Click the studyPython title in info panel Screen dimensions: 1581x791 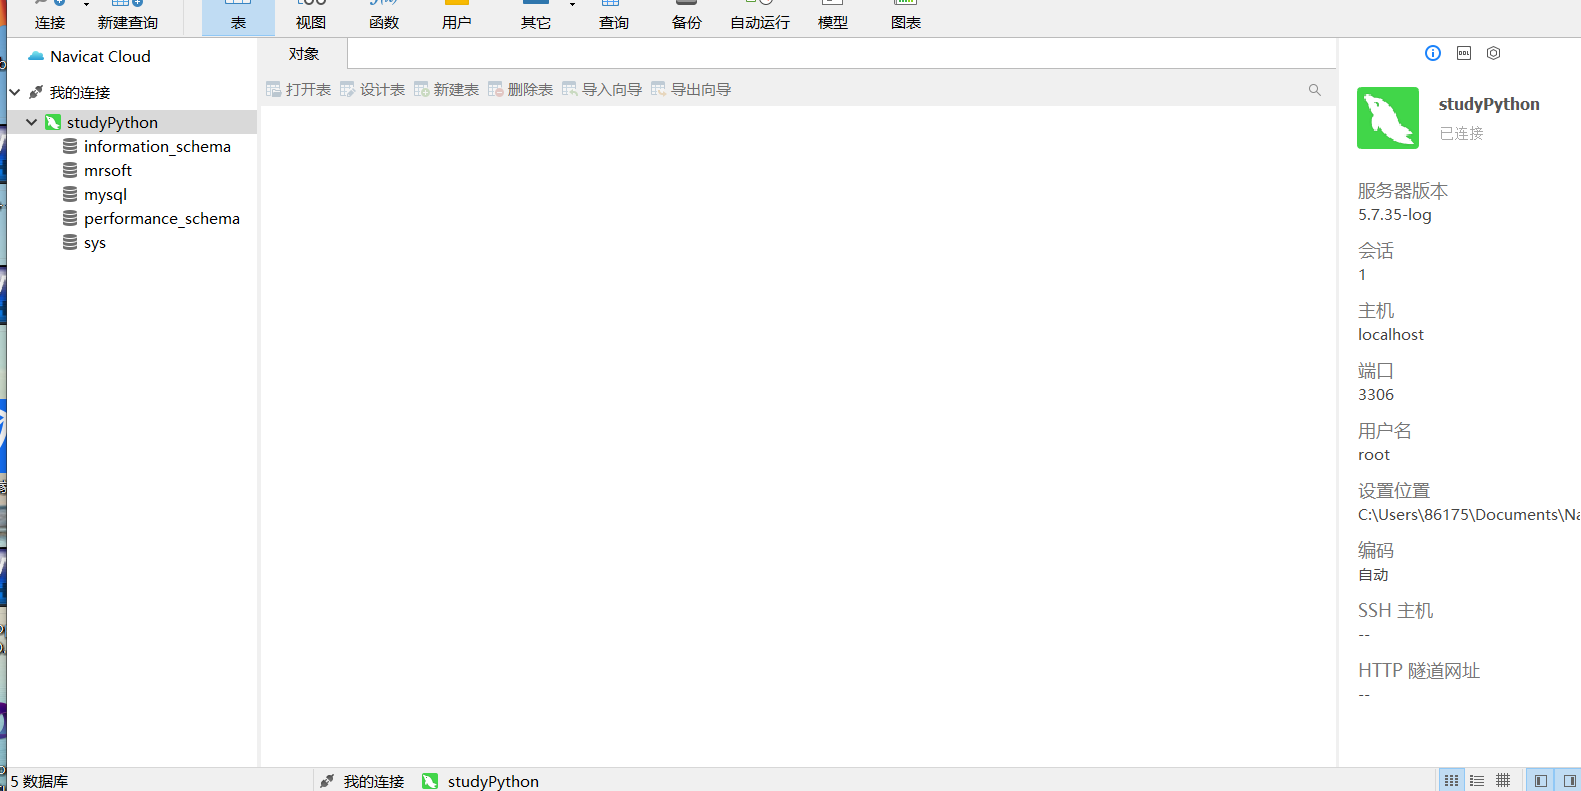coord(1489,104)
